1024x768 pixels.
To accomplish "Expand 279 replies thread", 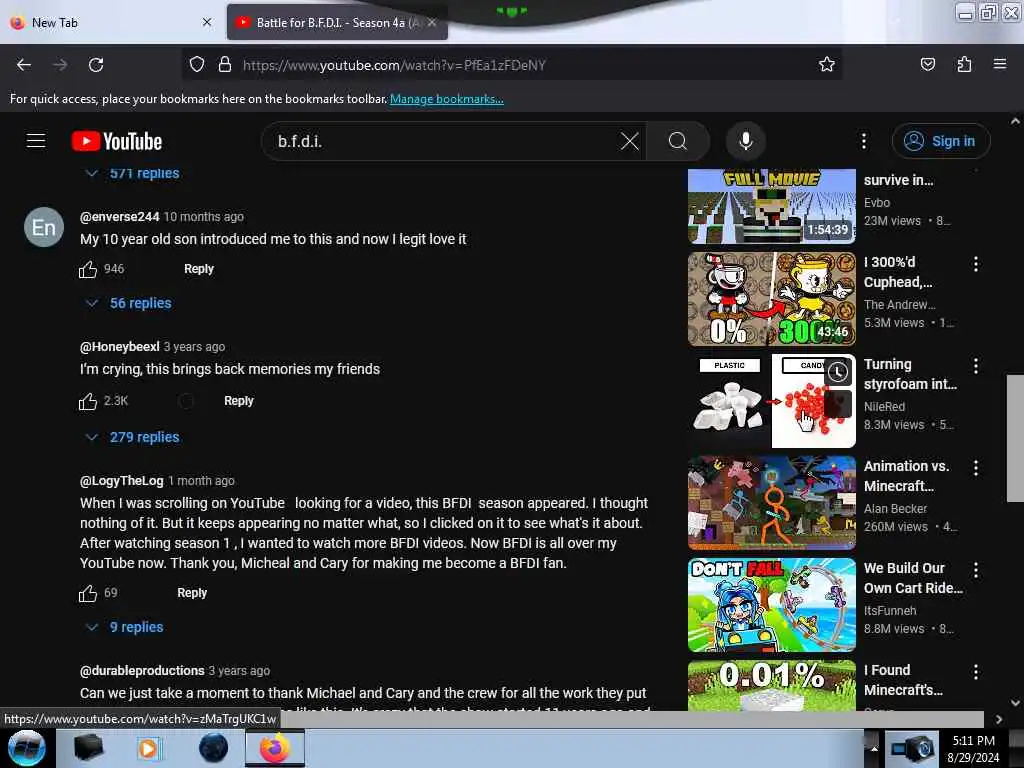I will (x=133, y=437).
